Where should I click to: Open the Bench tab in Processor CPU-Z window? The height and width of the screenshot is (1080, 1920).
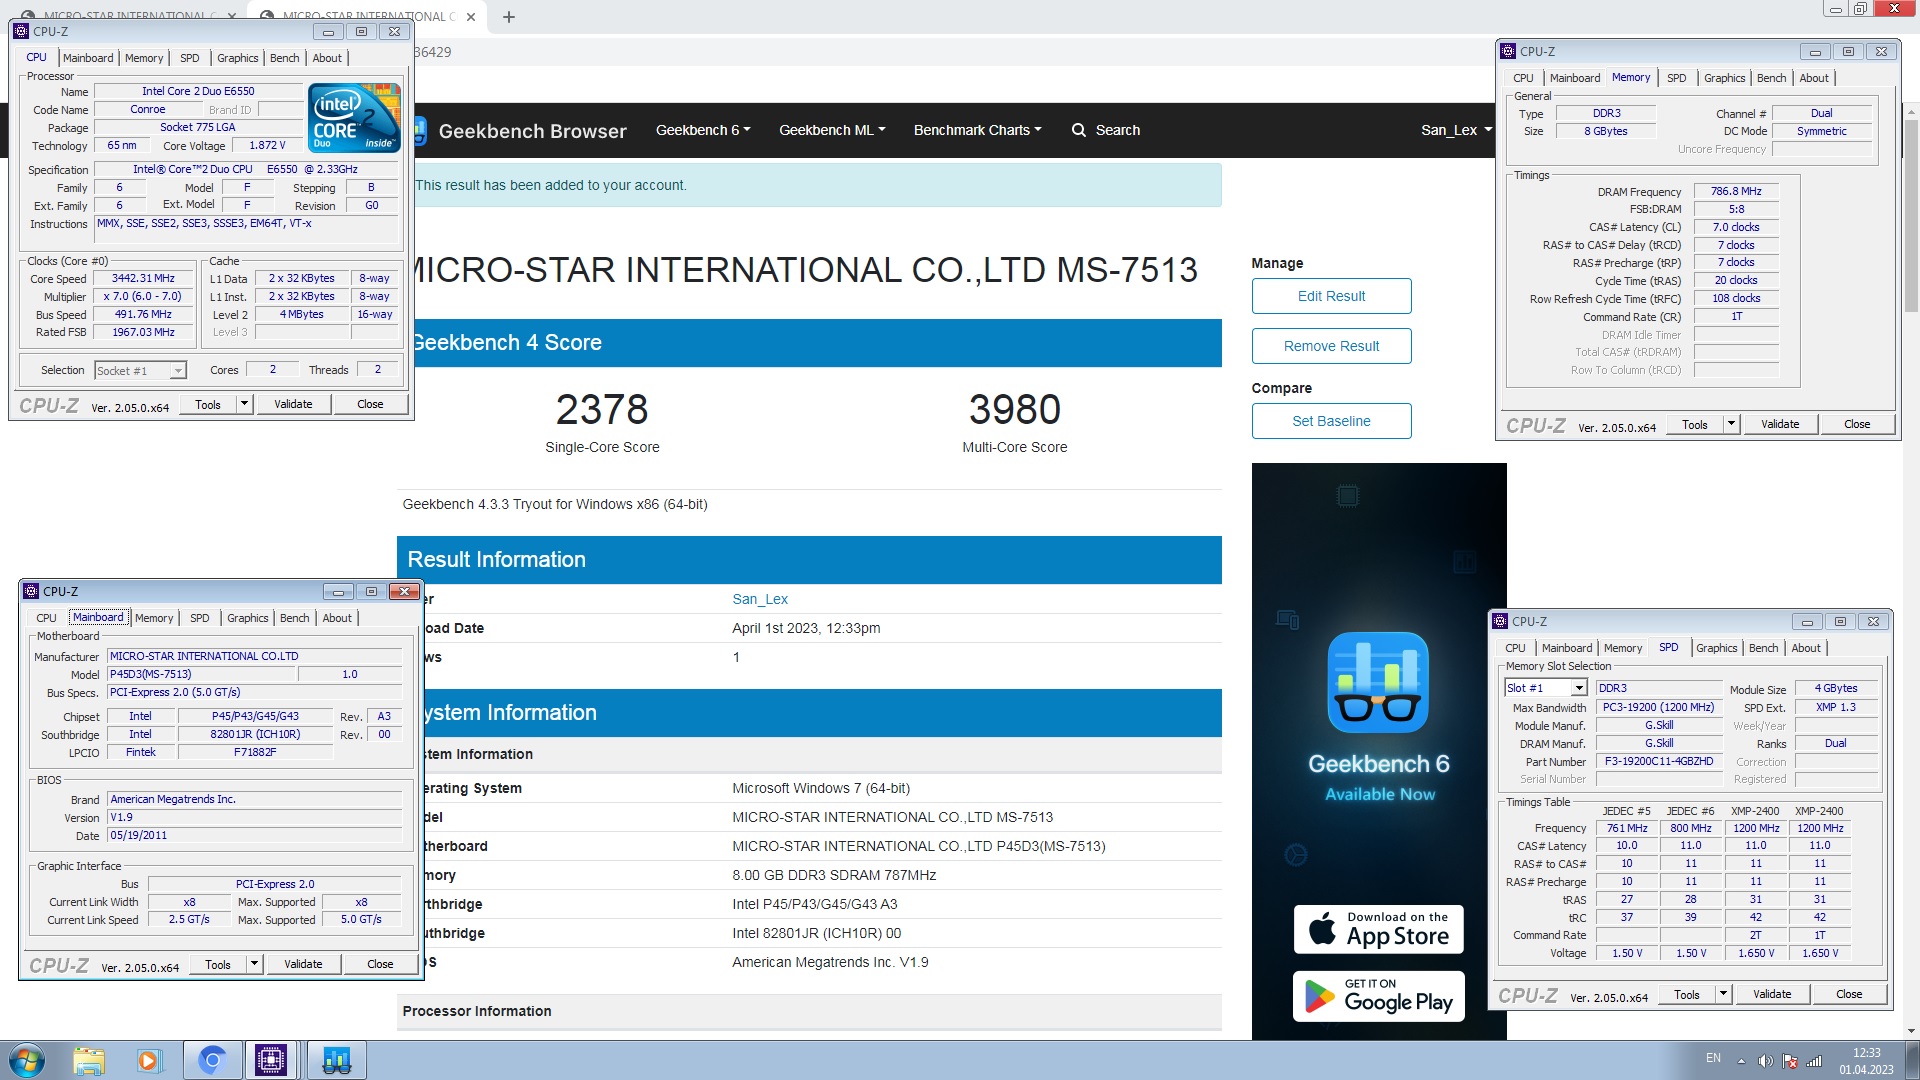pos(284,58)
